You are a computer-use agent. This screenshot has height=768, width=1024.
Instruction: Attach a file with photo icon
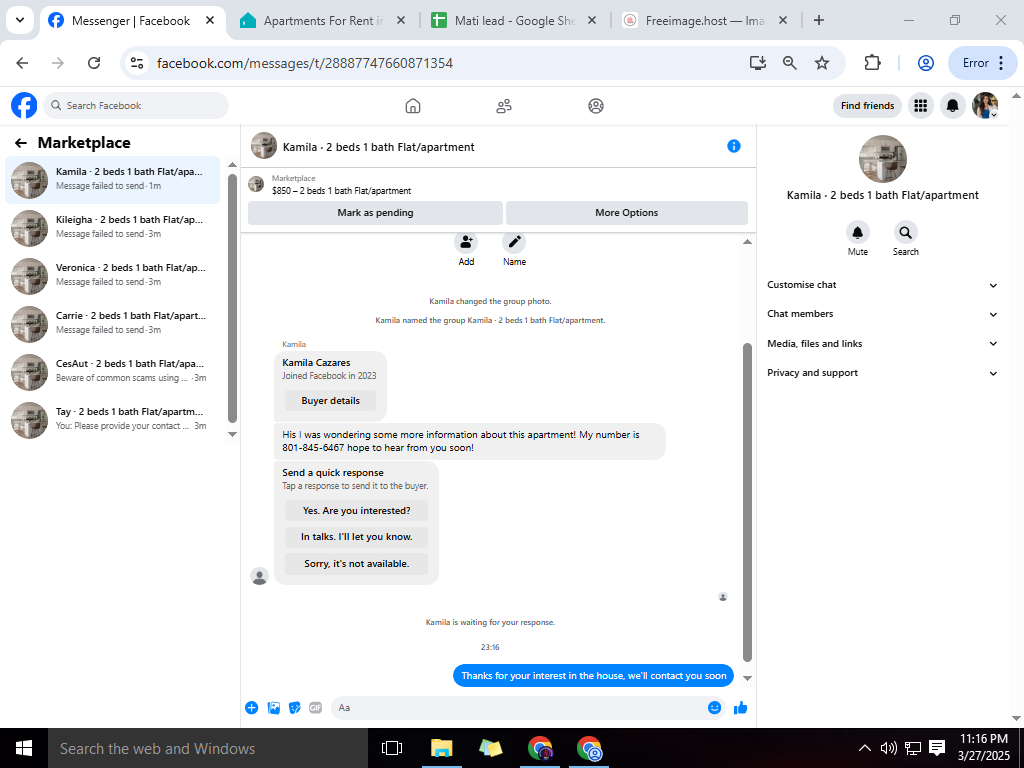[274, 708]
